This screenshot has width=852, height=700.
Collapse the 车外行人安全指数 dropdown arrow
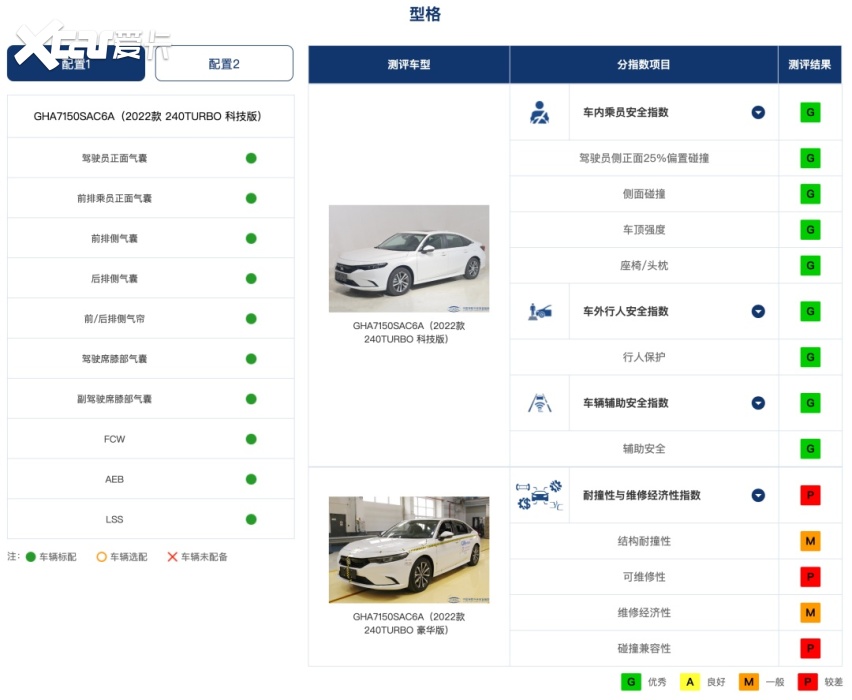pyautogui.click(x=758, y=311)
